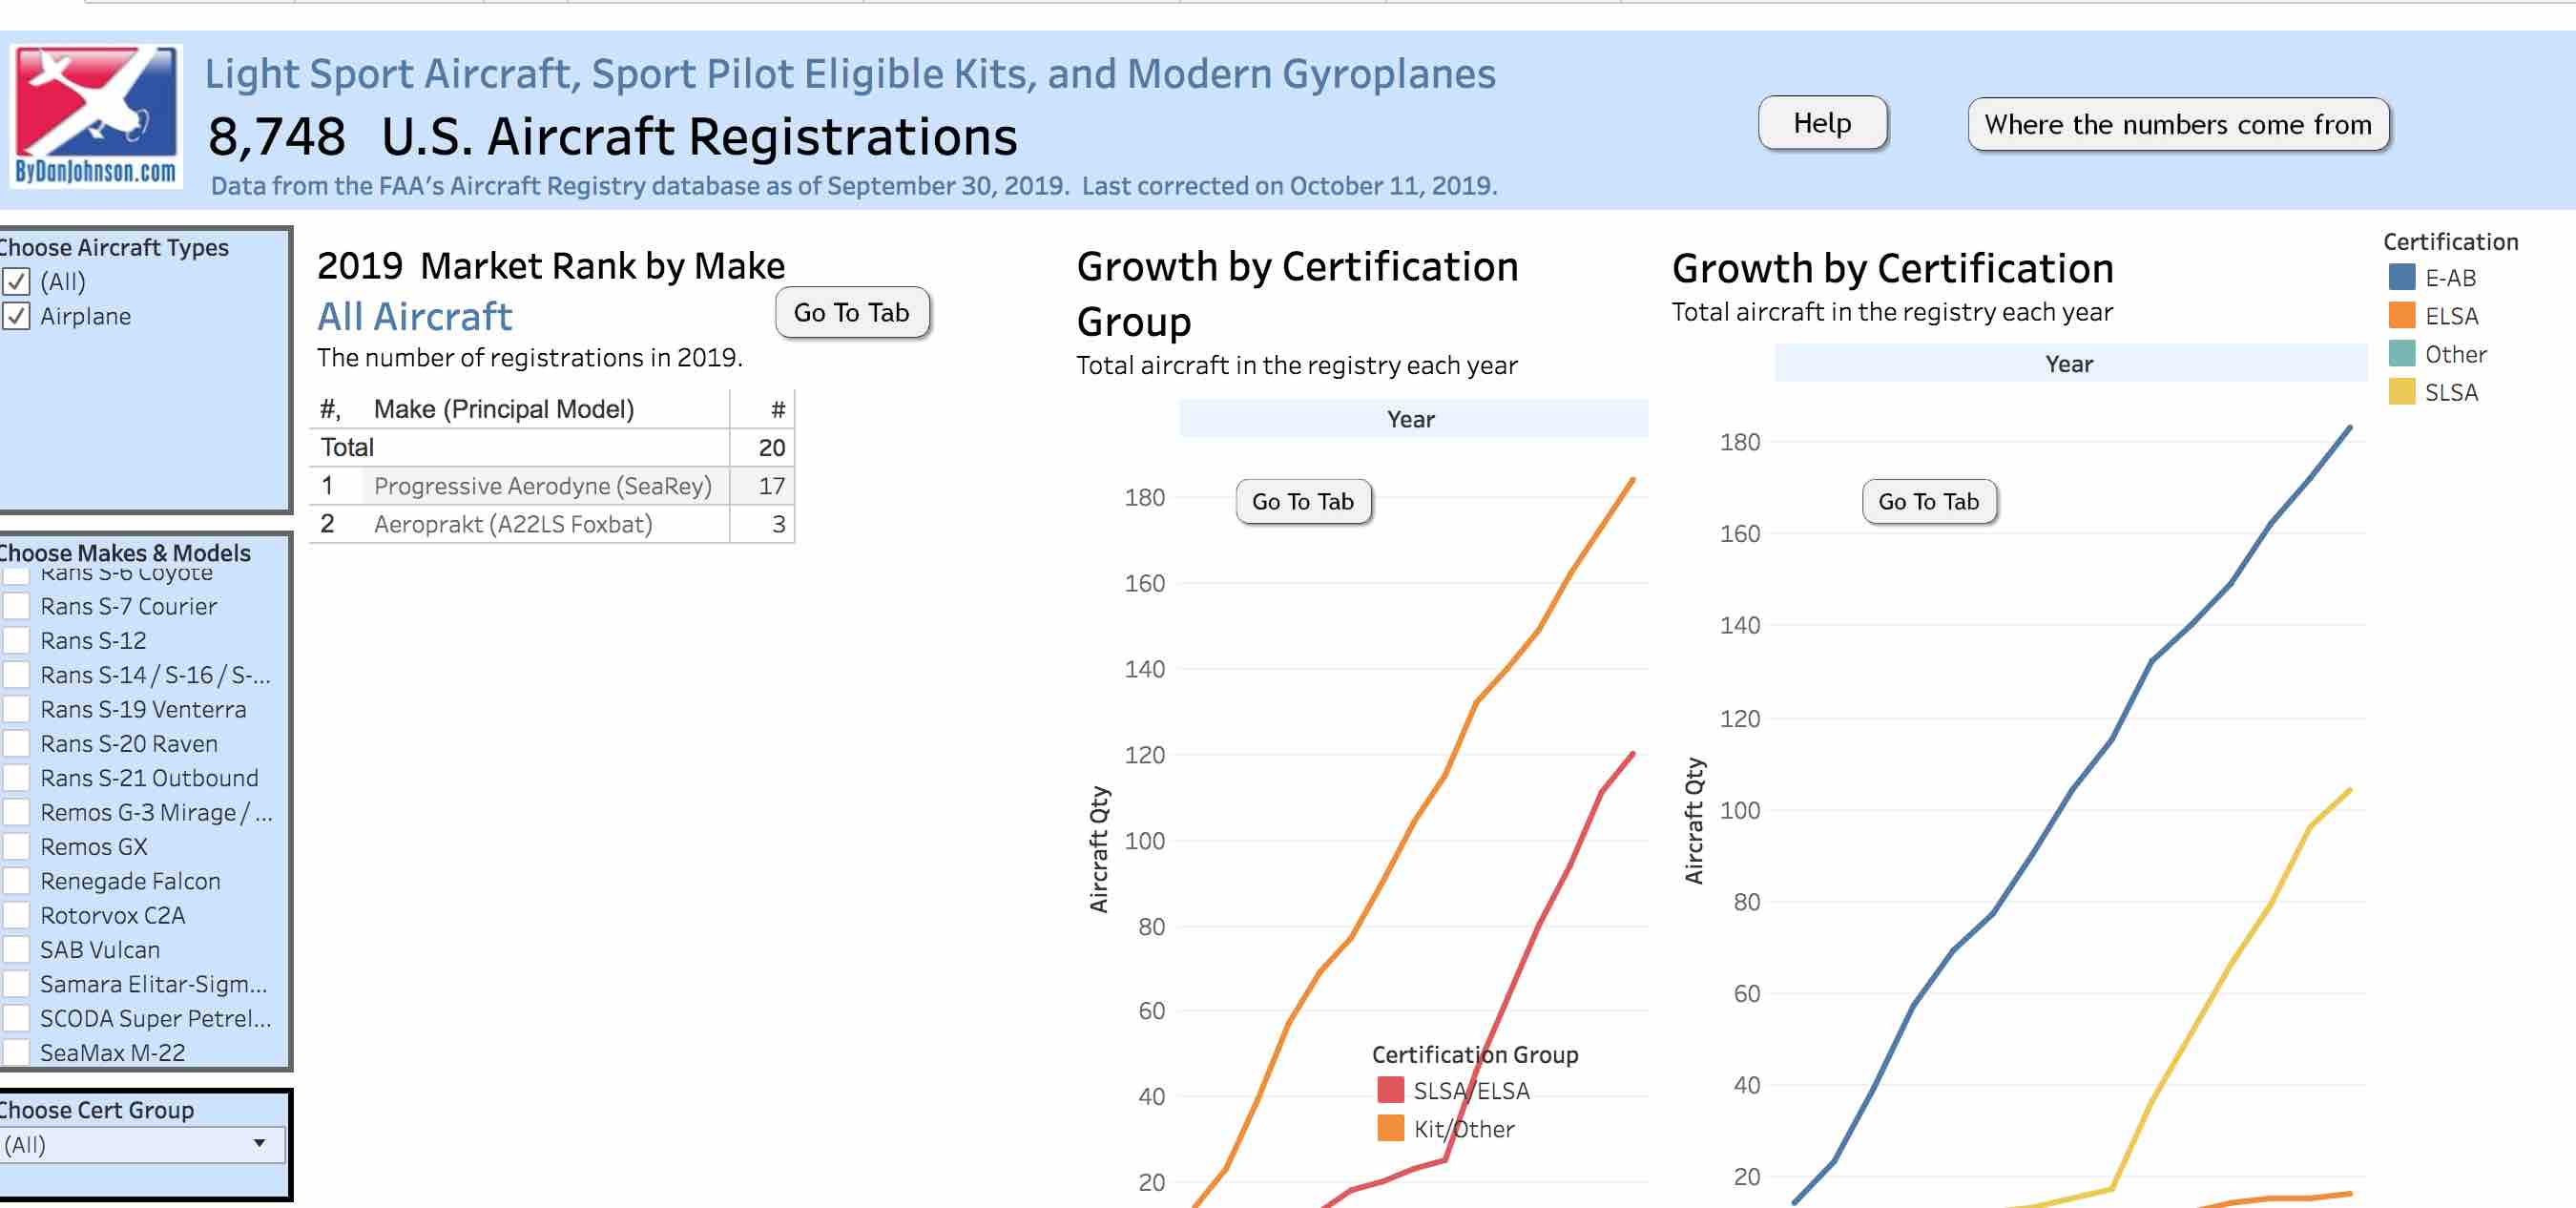The image size is (2576, 1208).
Task: Enable the Remos GX checkbox
Action: pyautogui.click(x=17, y=847)
